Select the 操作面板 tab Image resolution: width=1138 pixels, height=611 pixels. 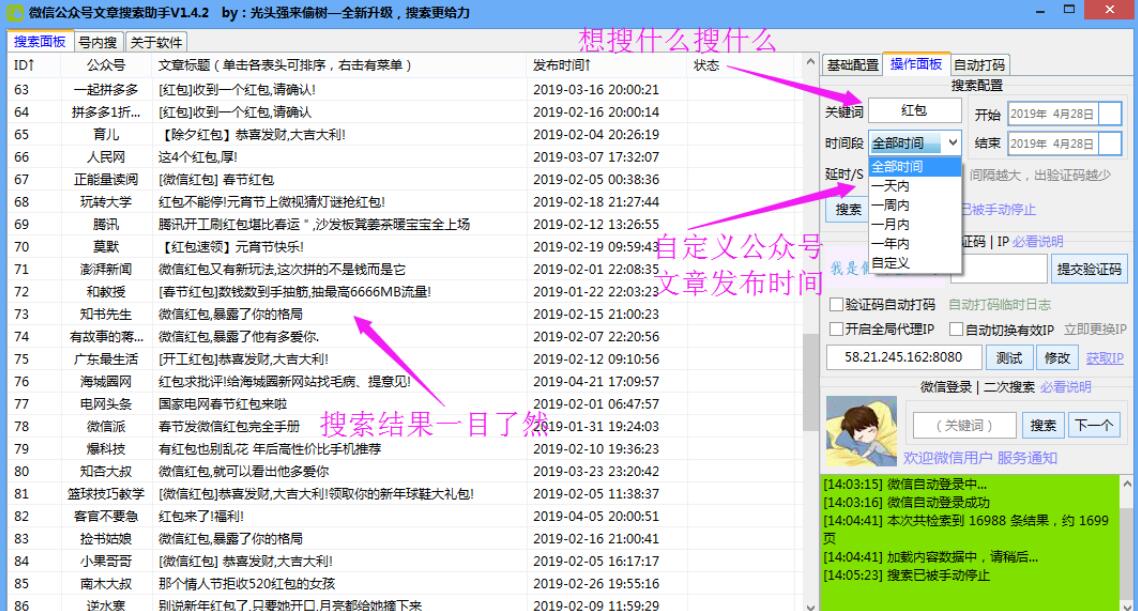[x=916, y=65]
